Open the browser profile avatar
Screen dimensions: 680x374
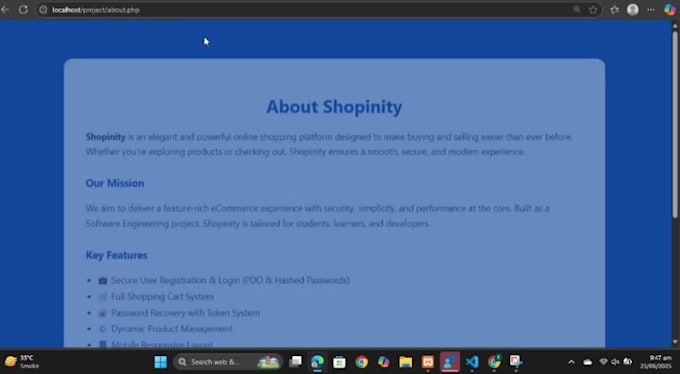[x=633, y=10]
